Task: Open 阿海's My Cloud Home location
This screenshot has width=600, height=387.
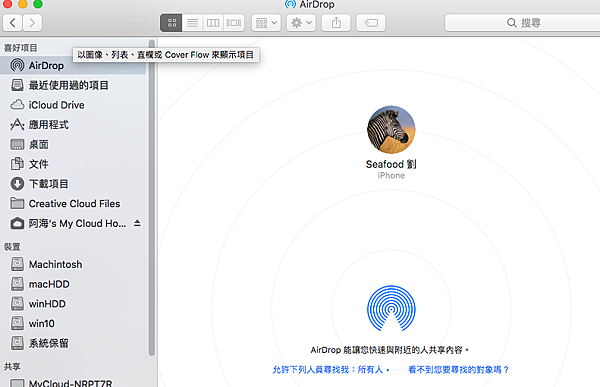Action: point(73,223)
